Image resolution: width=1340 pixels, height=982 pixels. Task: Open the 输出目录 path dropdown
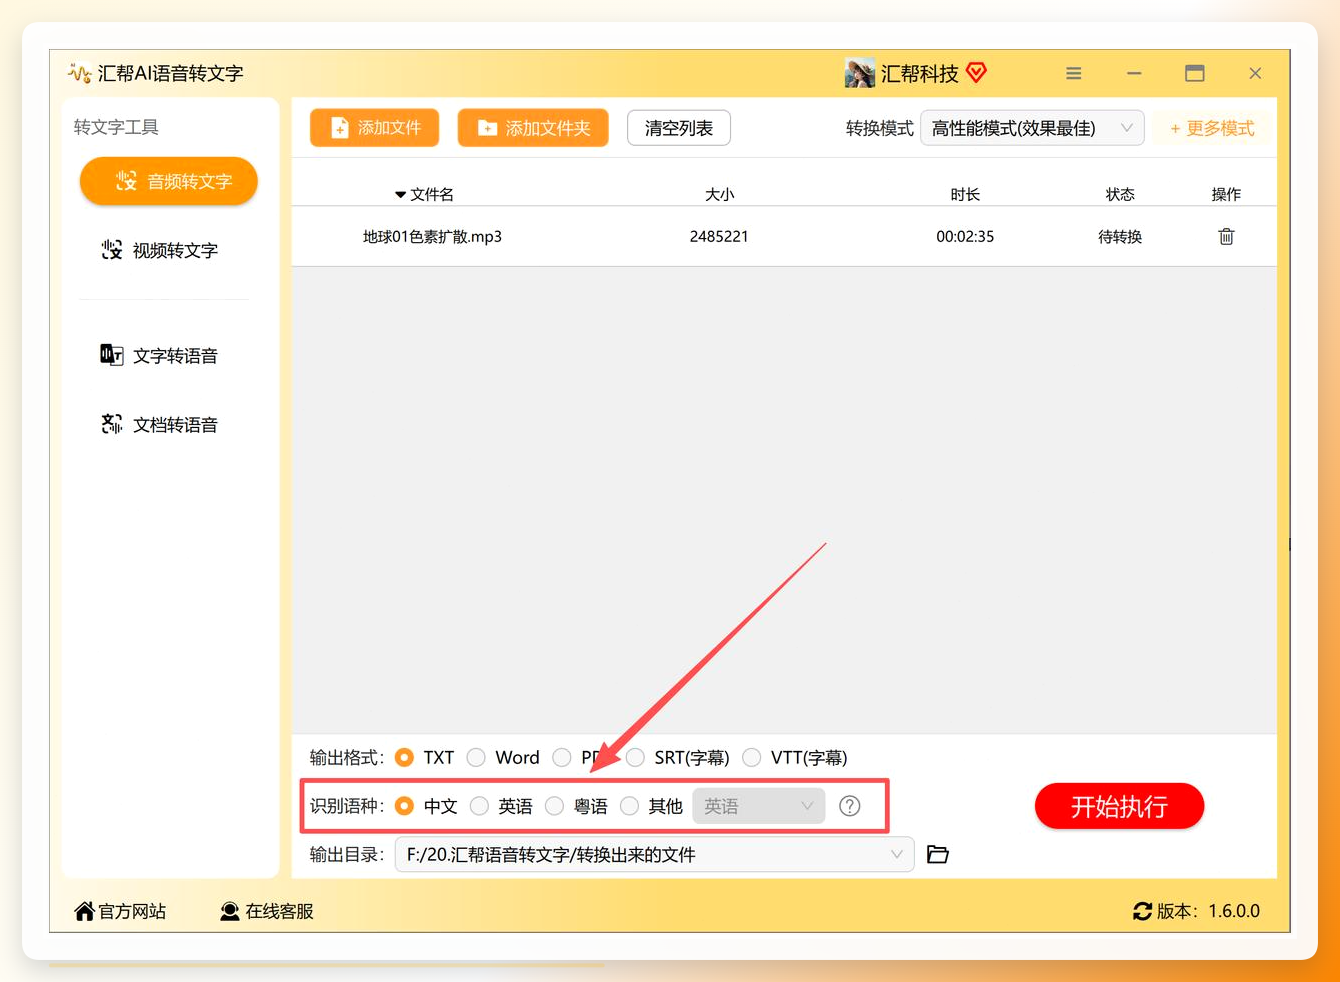(x=654, y=854)
